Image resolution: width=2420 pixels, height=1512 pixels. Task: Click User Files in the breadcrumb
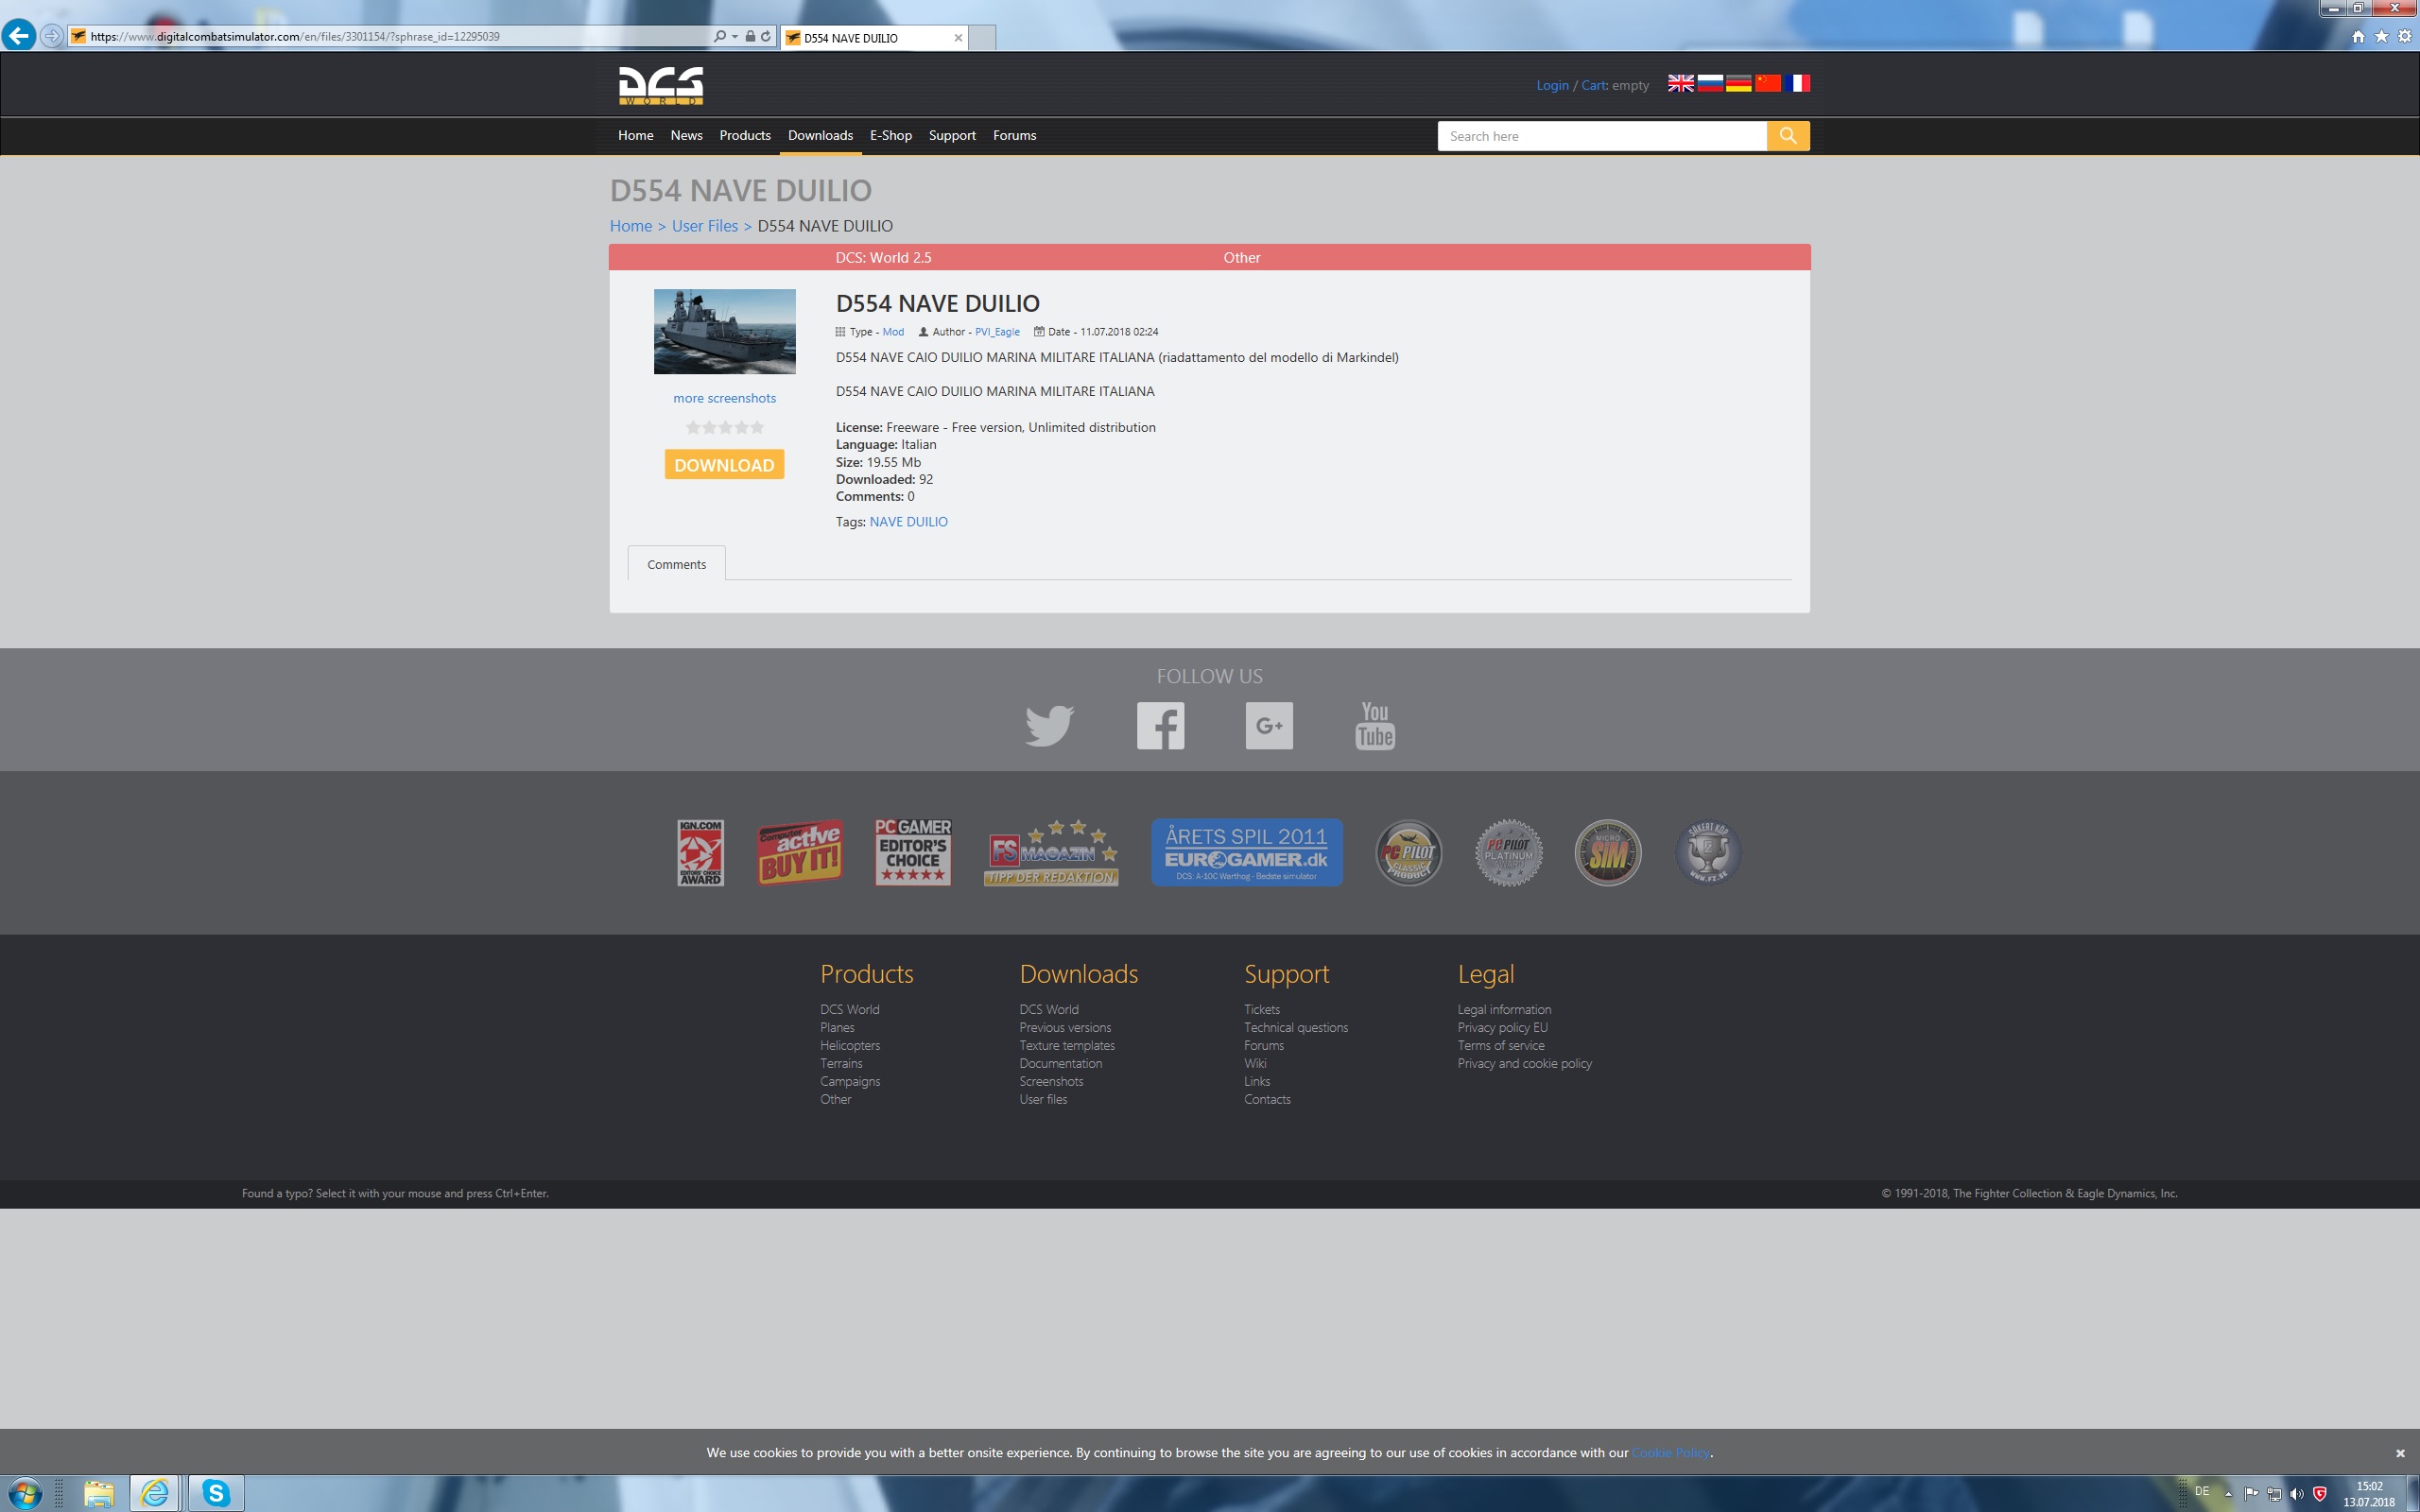click(x=704, y=226)
